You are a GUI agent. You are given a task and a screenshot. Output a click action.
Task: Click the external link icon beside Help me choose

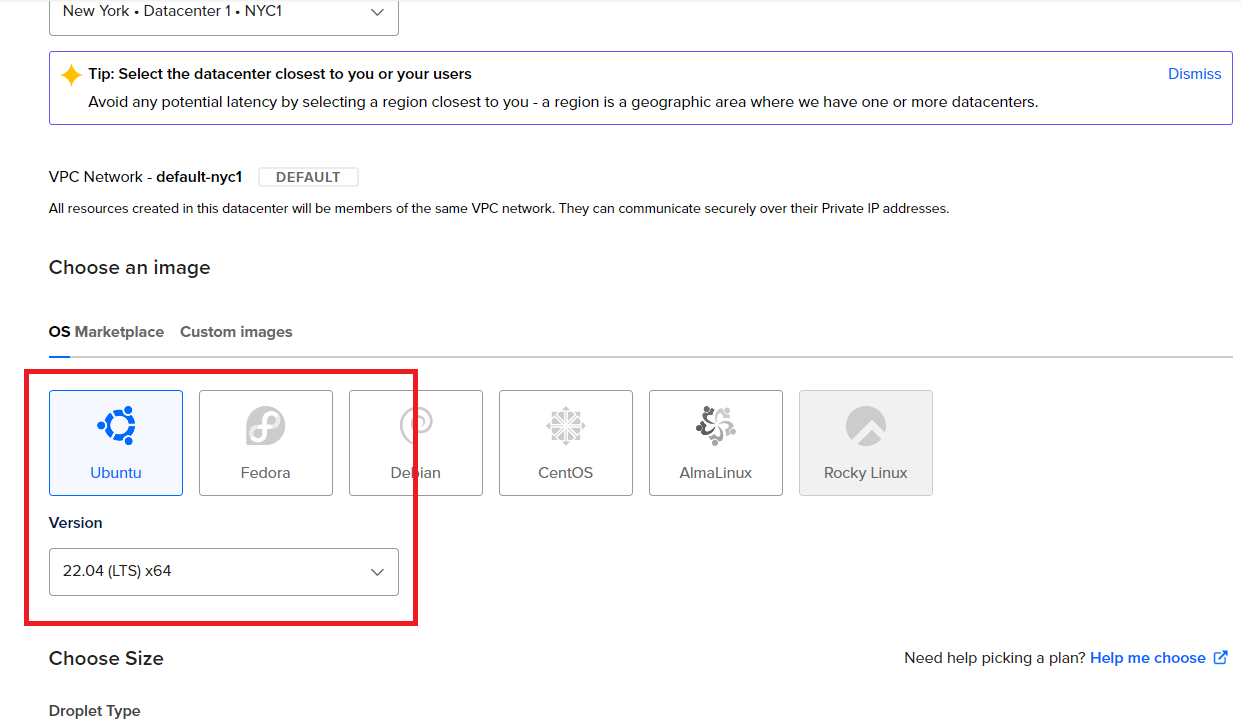(x=1220, y=658)
